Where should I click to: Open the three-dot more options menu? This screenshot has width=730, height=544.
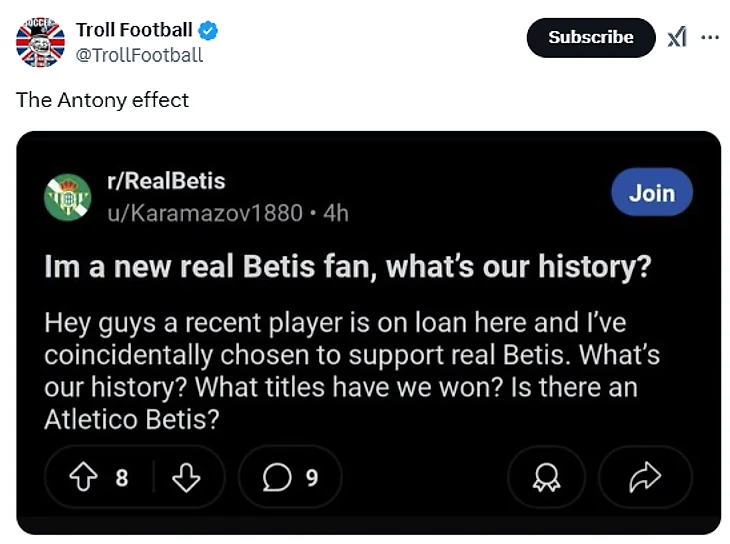[x=710, y=37]
